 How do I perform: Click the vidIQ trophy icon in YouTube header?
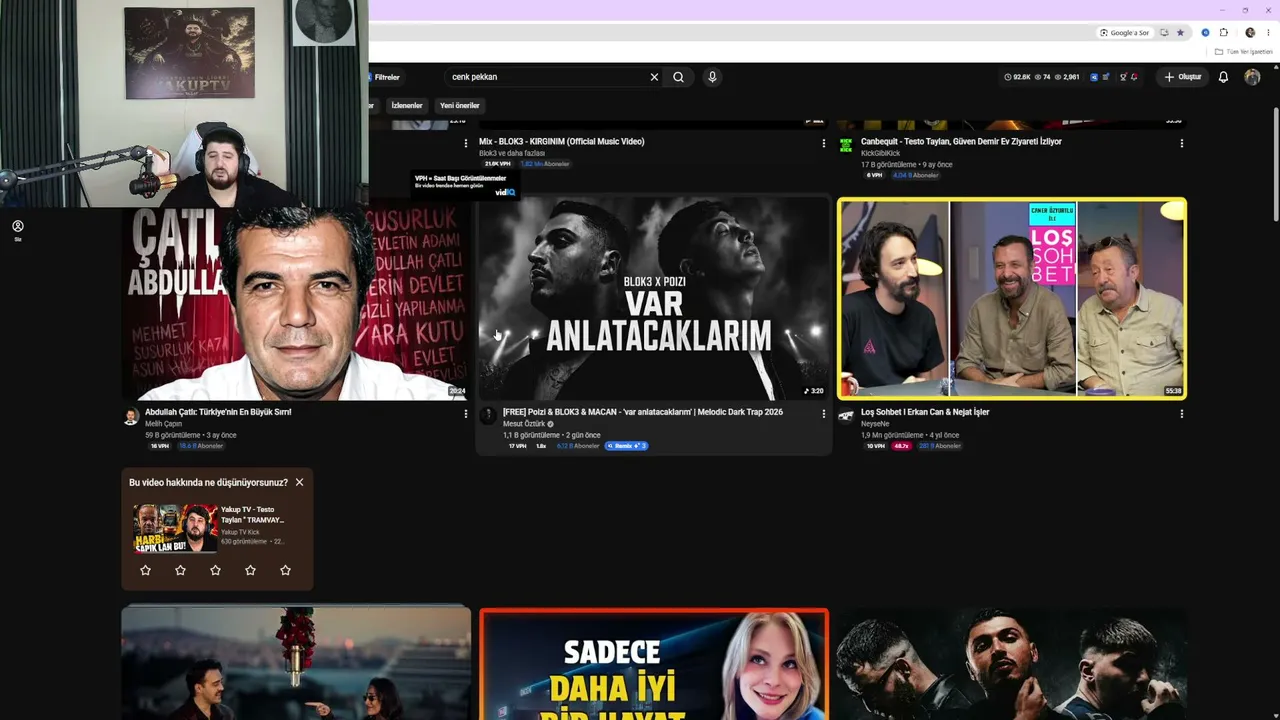pyautogui.click(x=1123, y=77)
